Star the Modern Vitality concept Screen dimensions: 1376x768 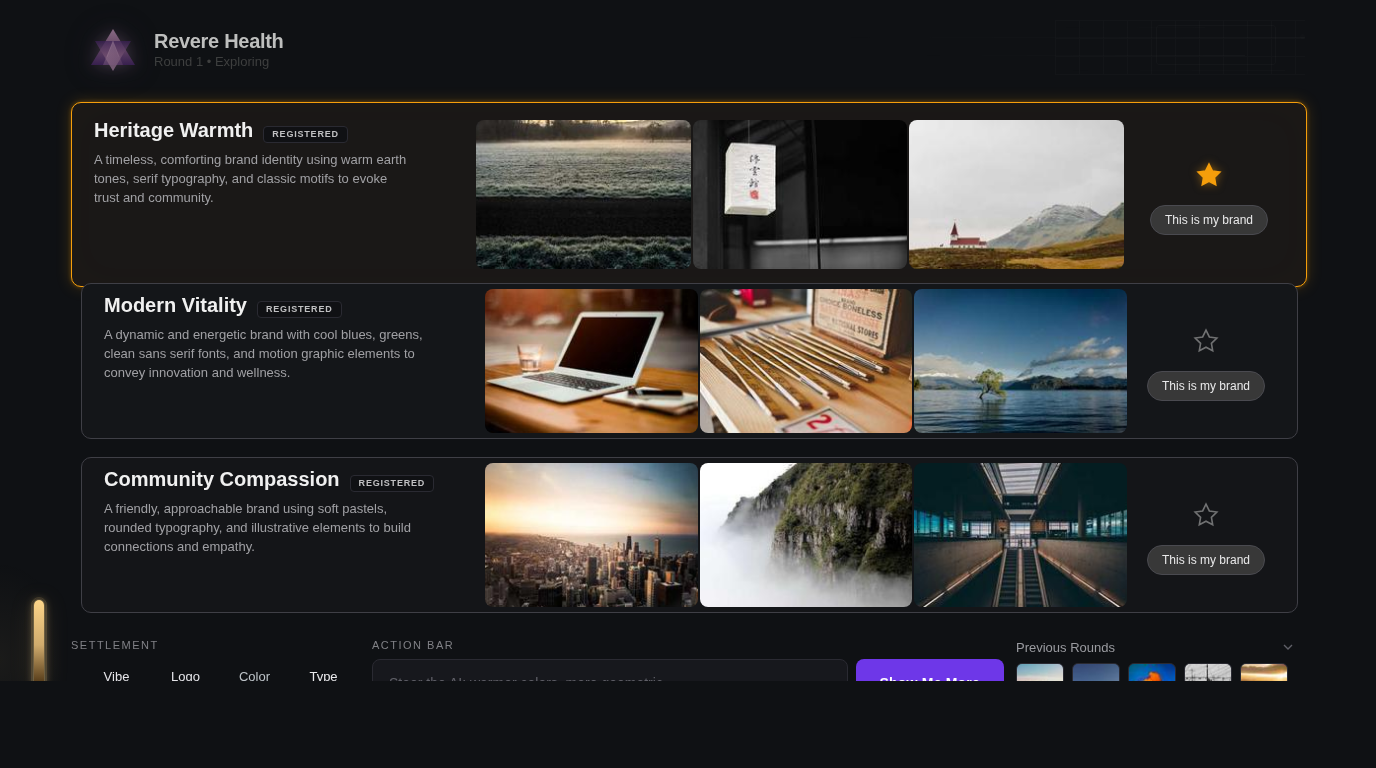tap(1205, 341)
